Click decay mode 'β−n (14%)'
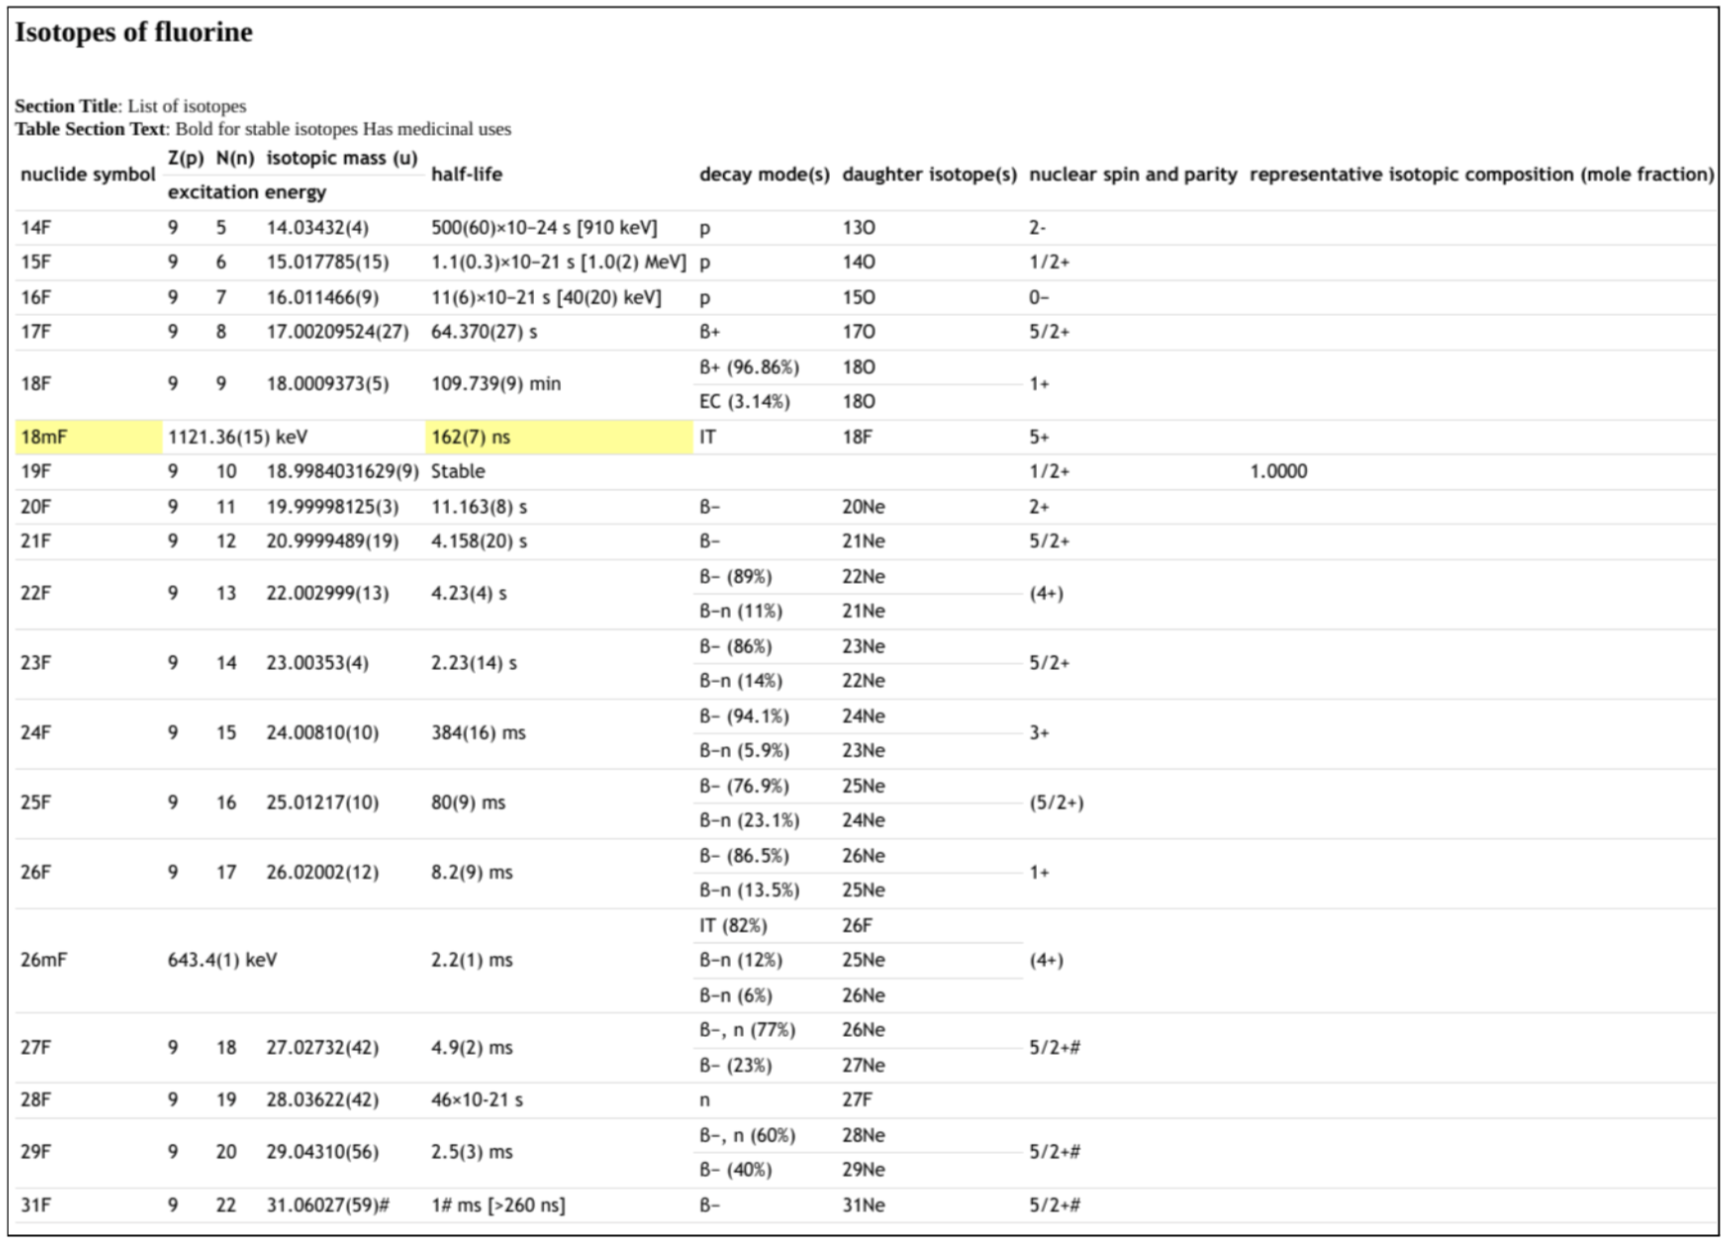1722x1239 pixels. 740,681
